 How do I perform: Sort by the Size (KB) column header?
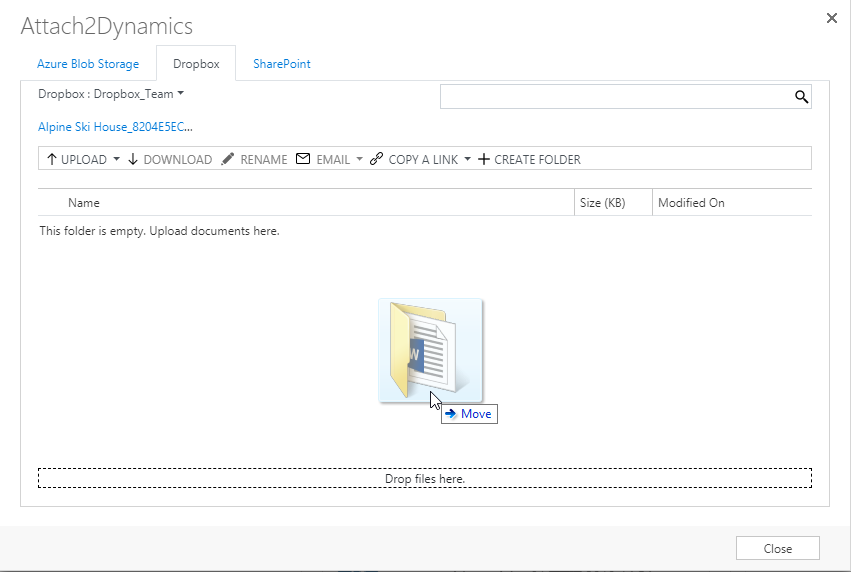pos(602,202)
